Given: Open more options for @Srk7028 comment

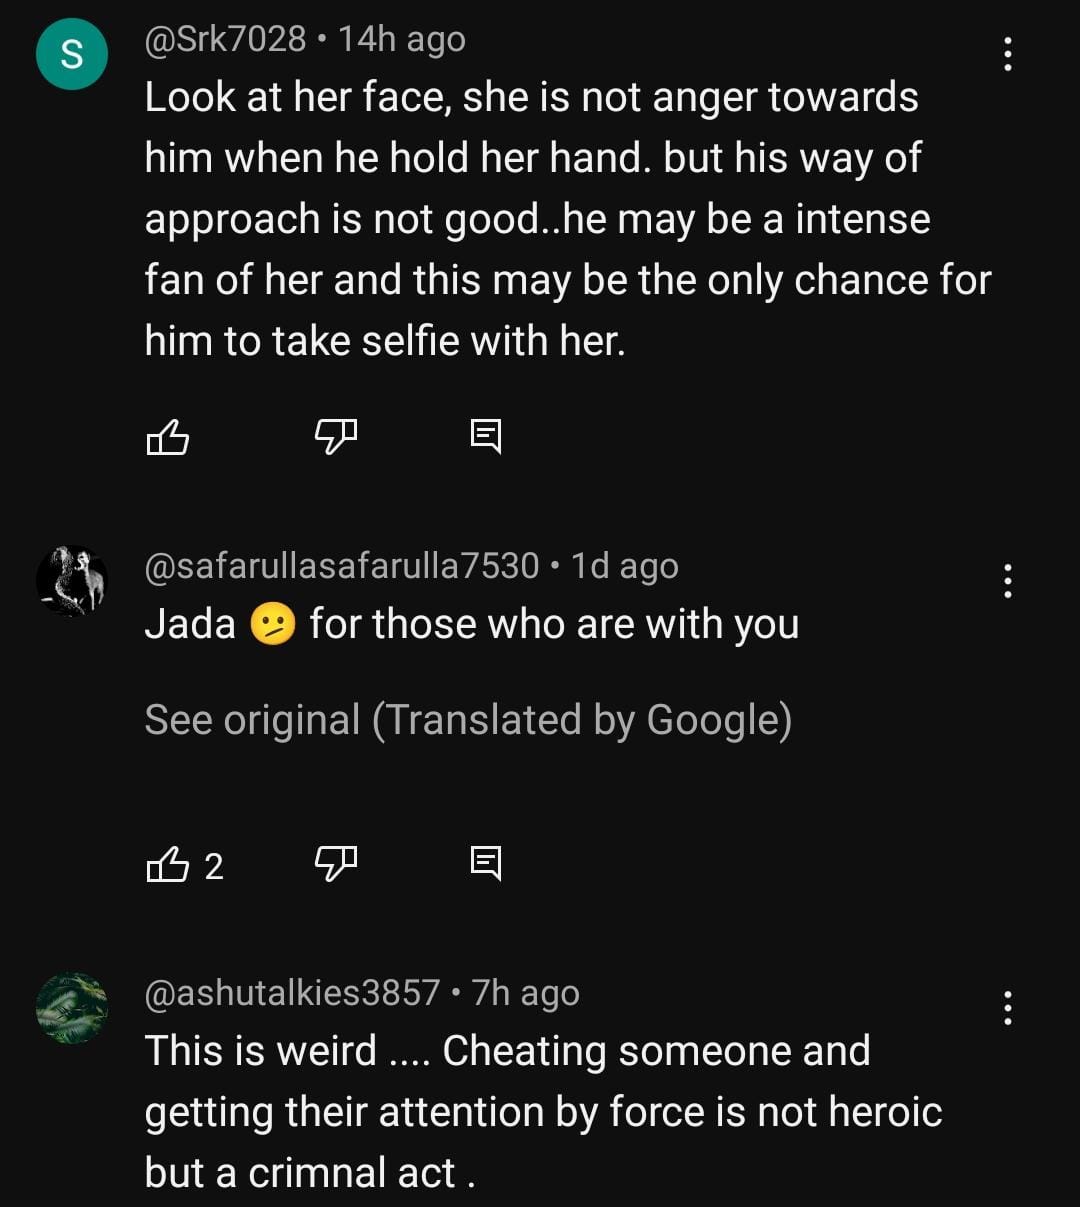Looking at the screenshot, I should (1007, 54).
